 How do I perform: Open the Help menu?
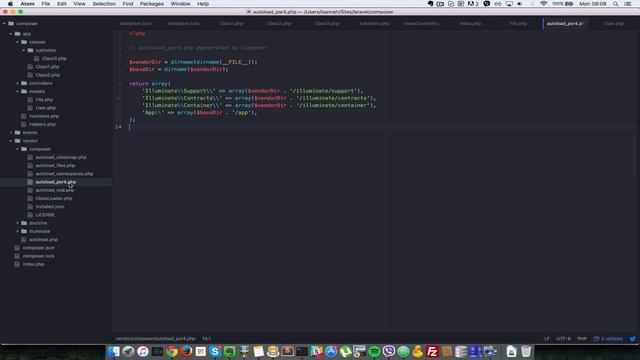coord(203,4)
